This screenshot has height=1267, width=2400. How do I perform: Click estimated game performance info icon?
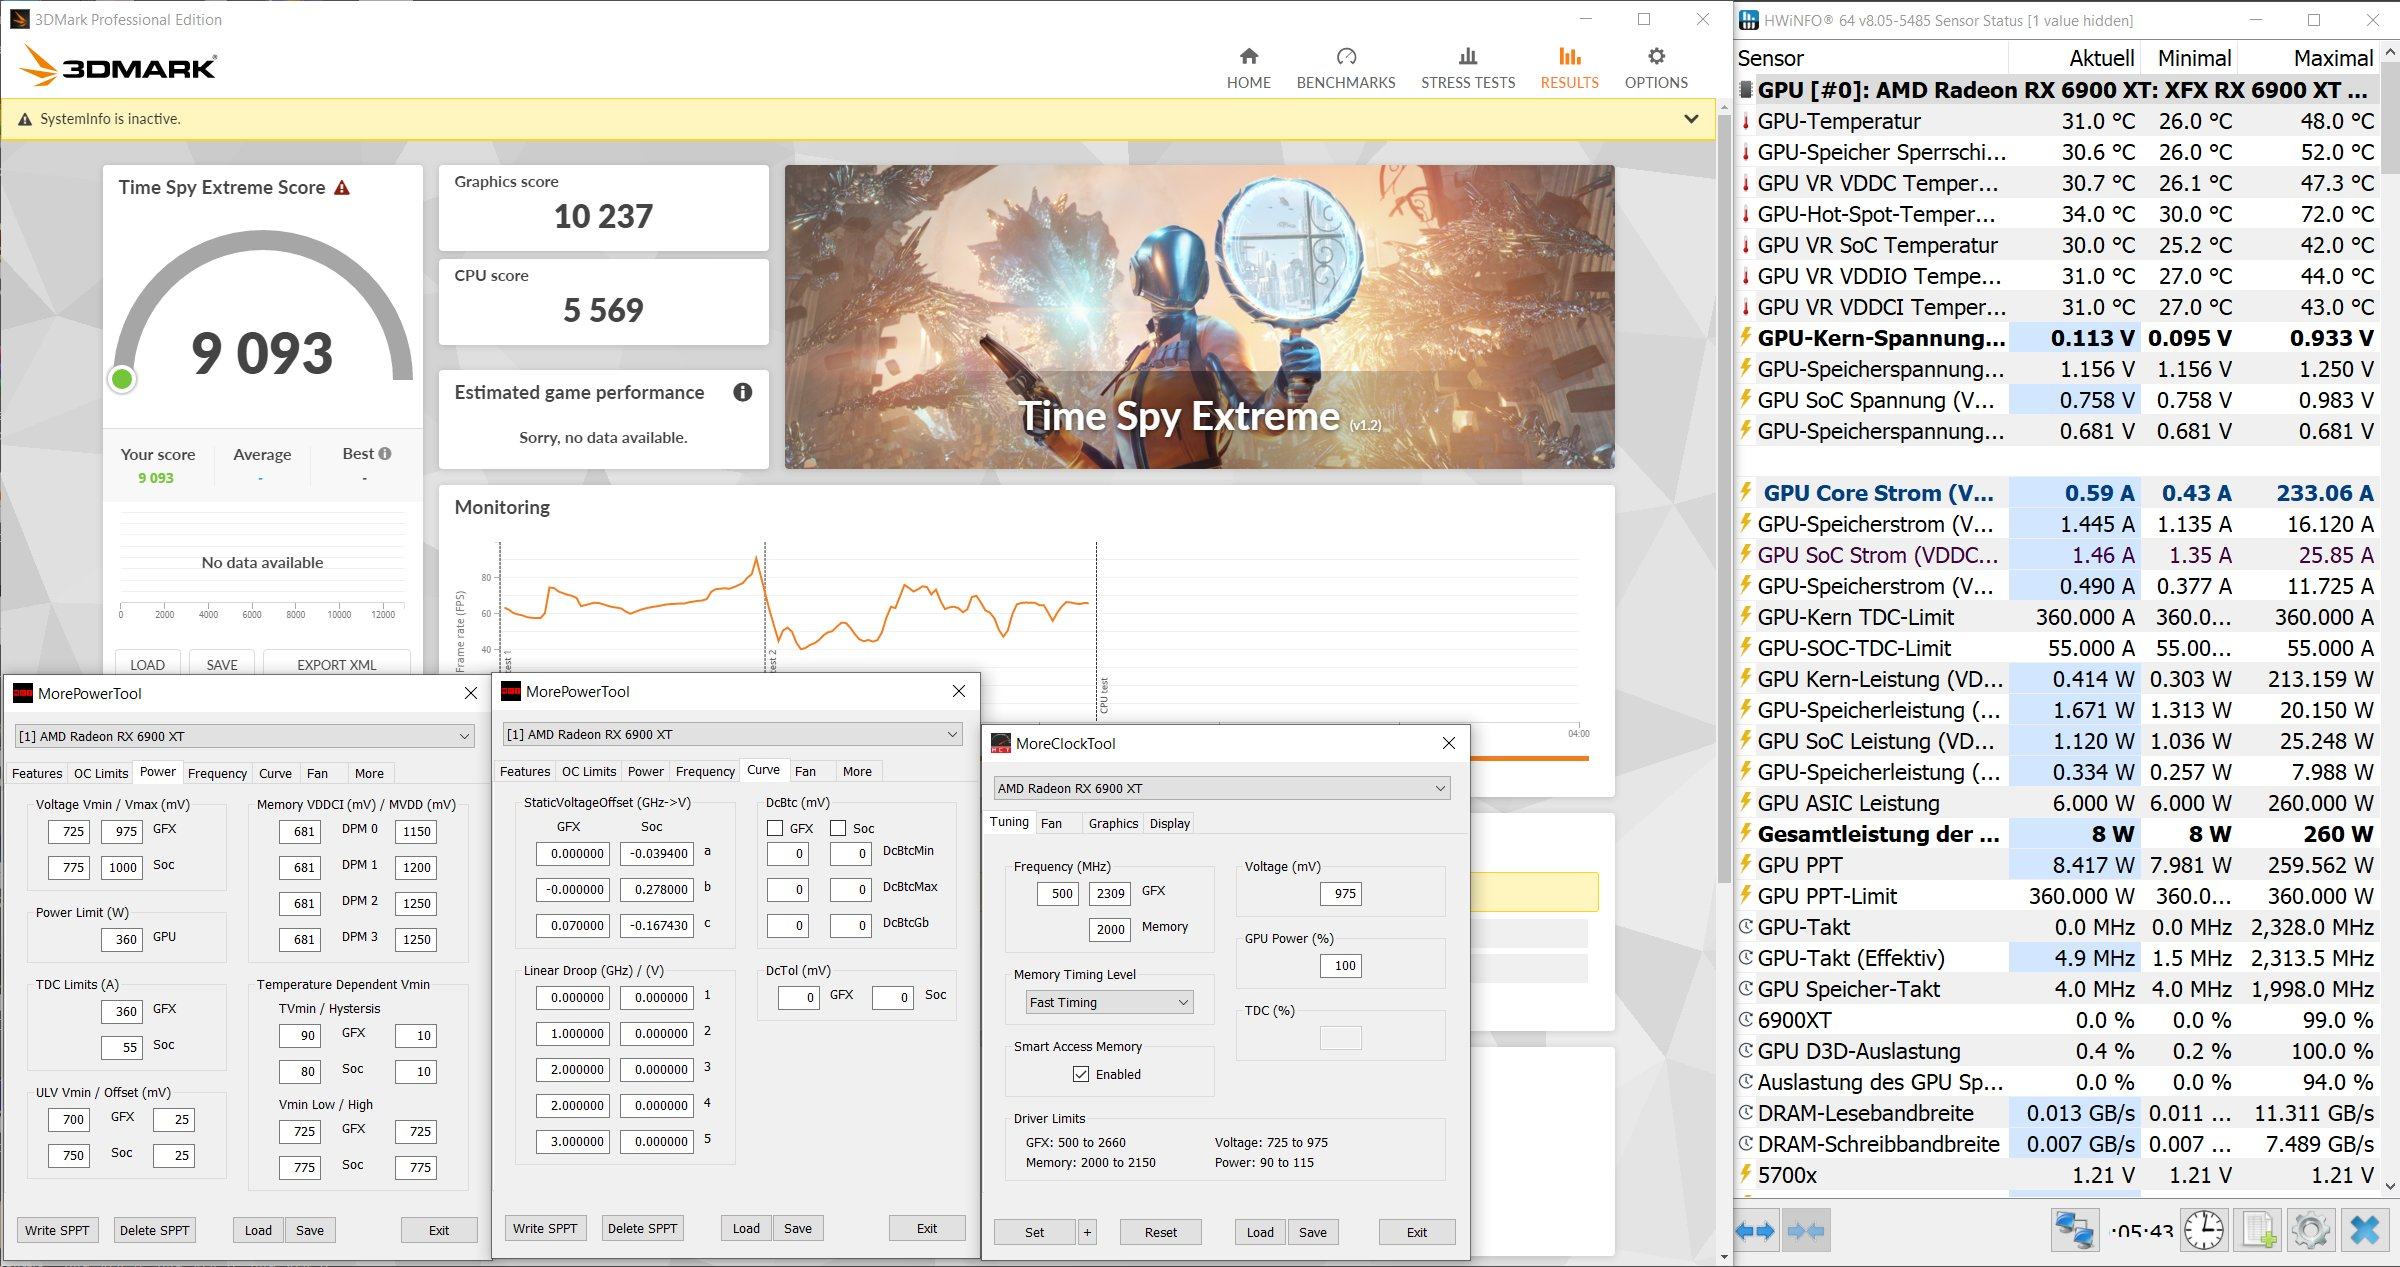coord(742,392)
